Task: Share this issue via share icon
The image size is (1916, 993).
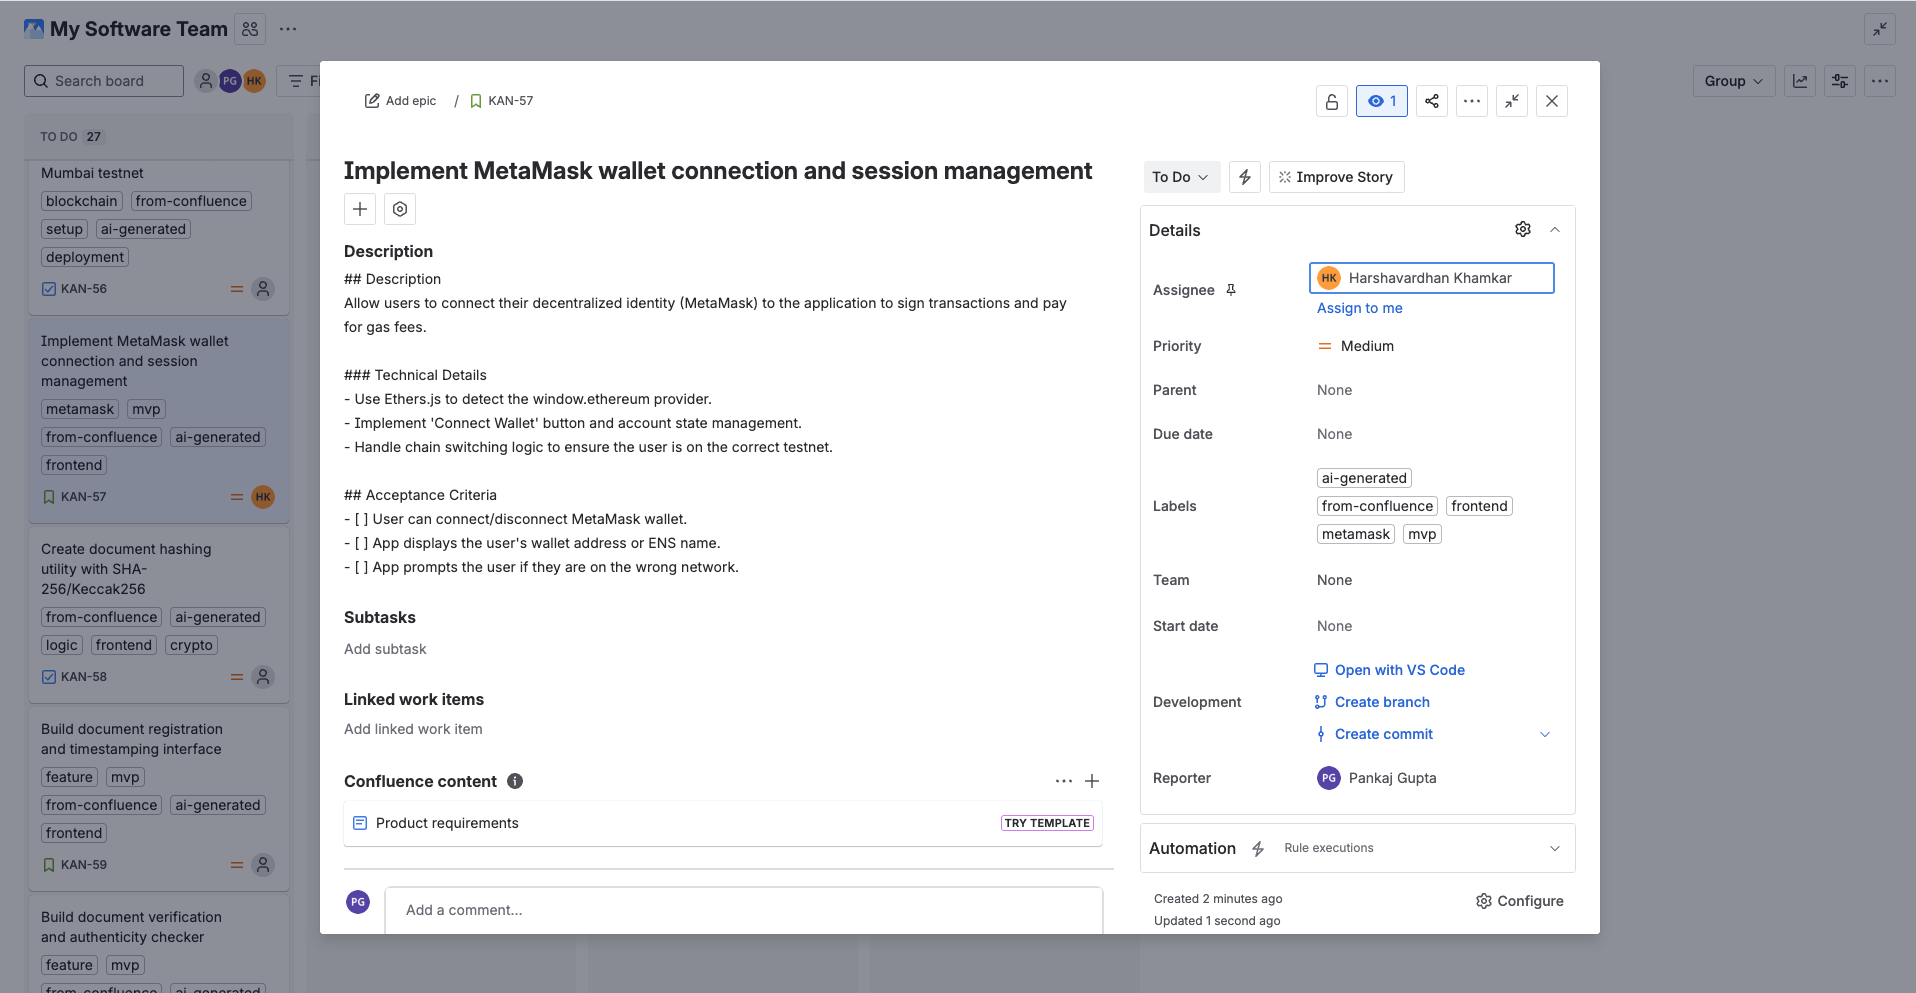Action: (1432, 101)
